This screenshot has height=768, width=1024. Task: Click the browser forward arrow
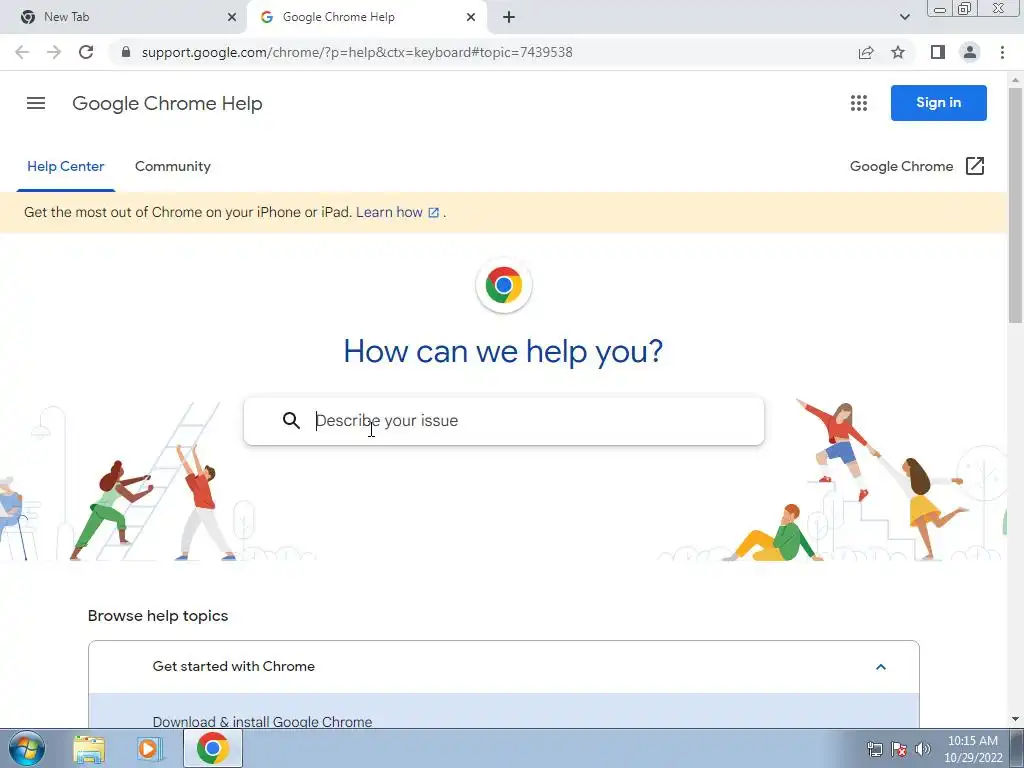click(x=54, y=52)
